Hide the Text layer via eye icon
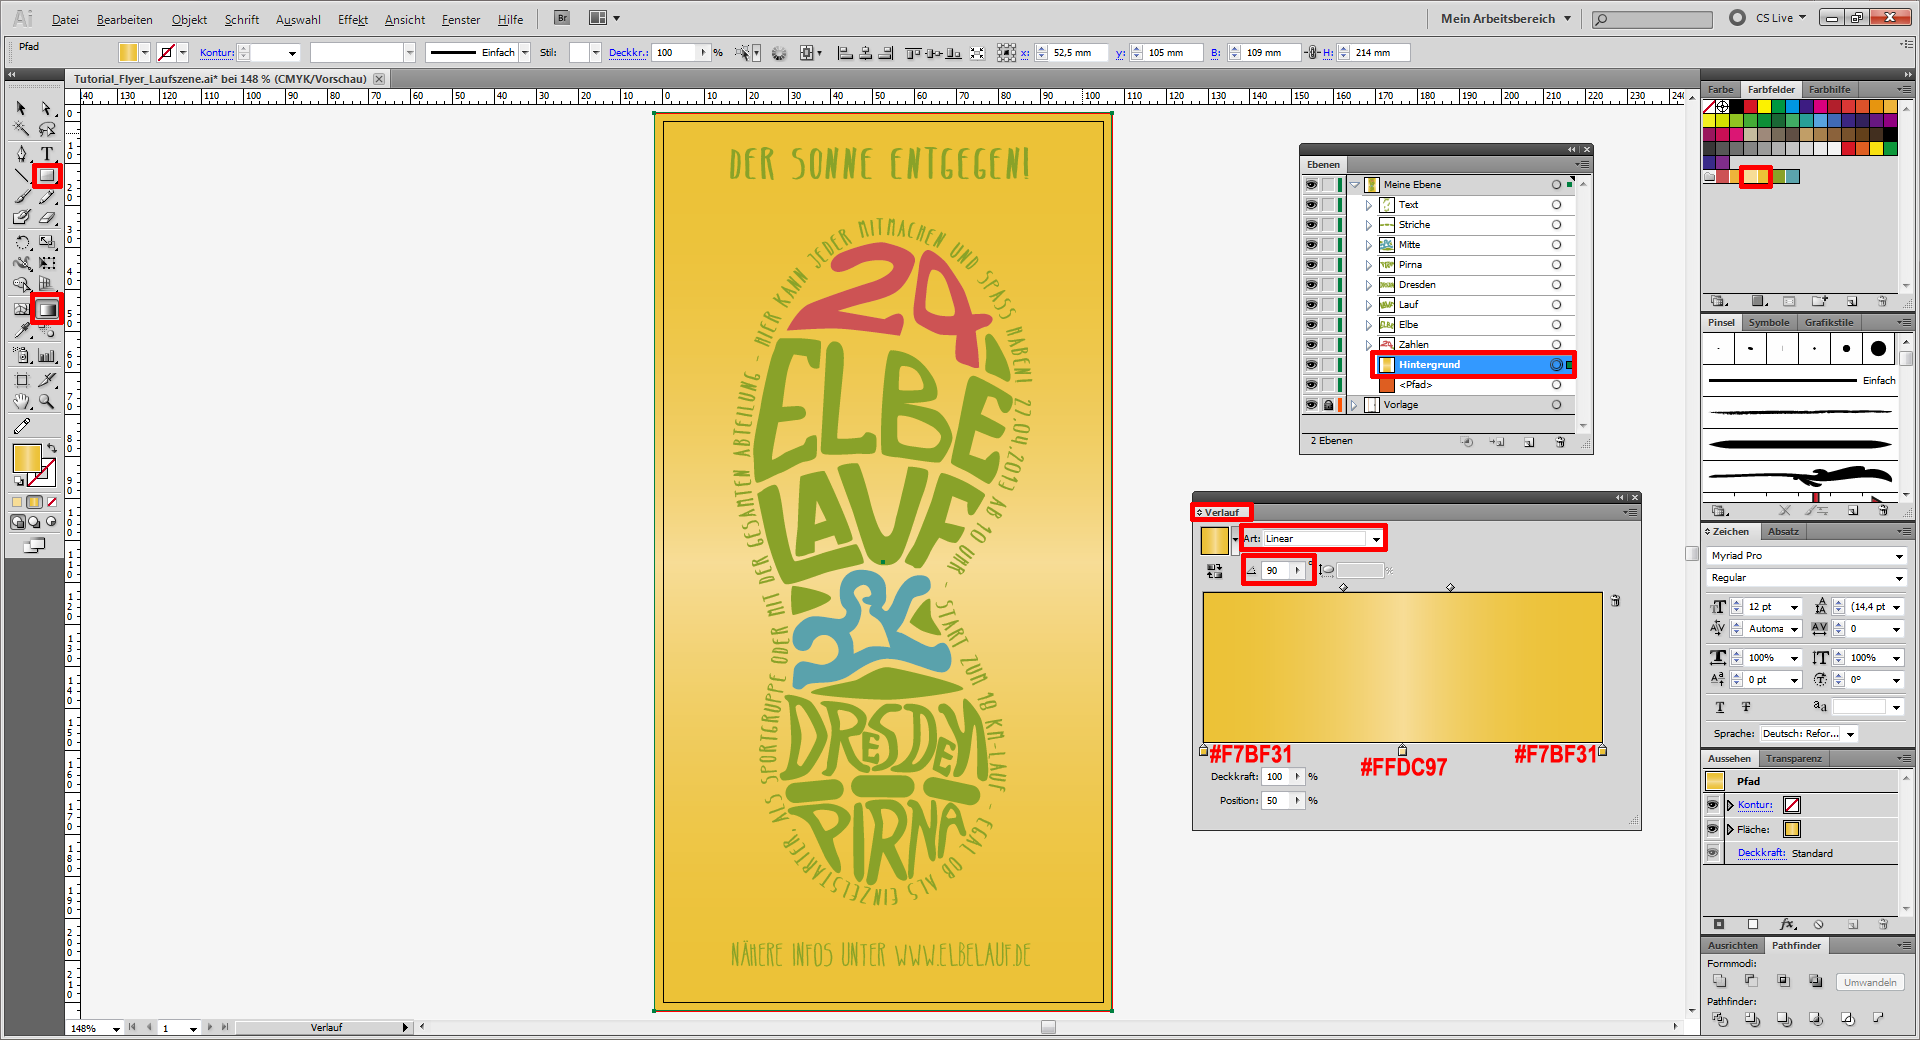1920x1040 pixels. (x=1311, y=205)
